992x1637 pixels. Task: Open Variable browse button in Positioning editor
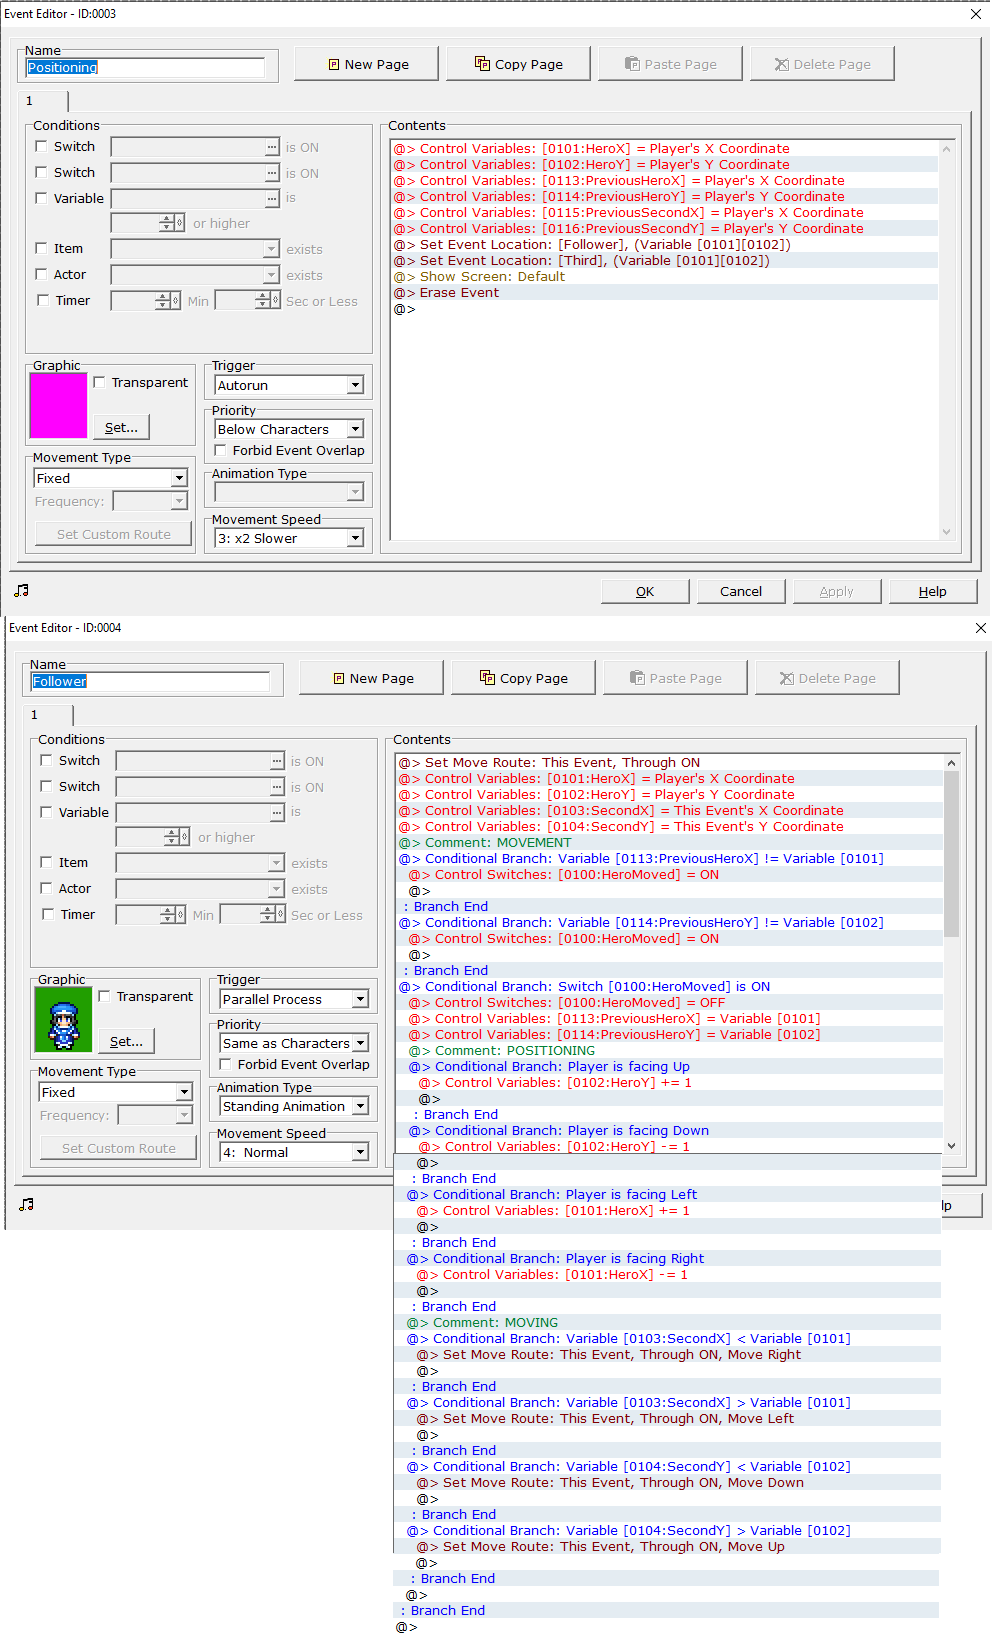[x=272, y=198]
